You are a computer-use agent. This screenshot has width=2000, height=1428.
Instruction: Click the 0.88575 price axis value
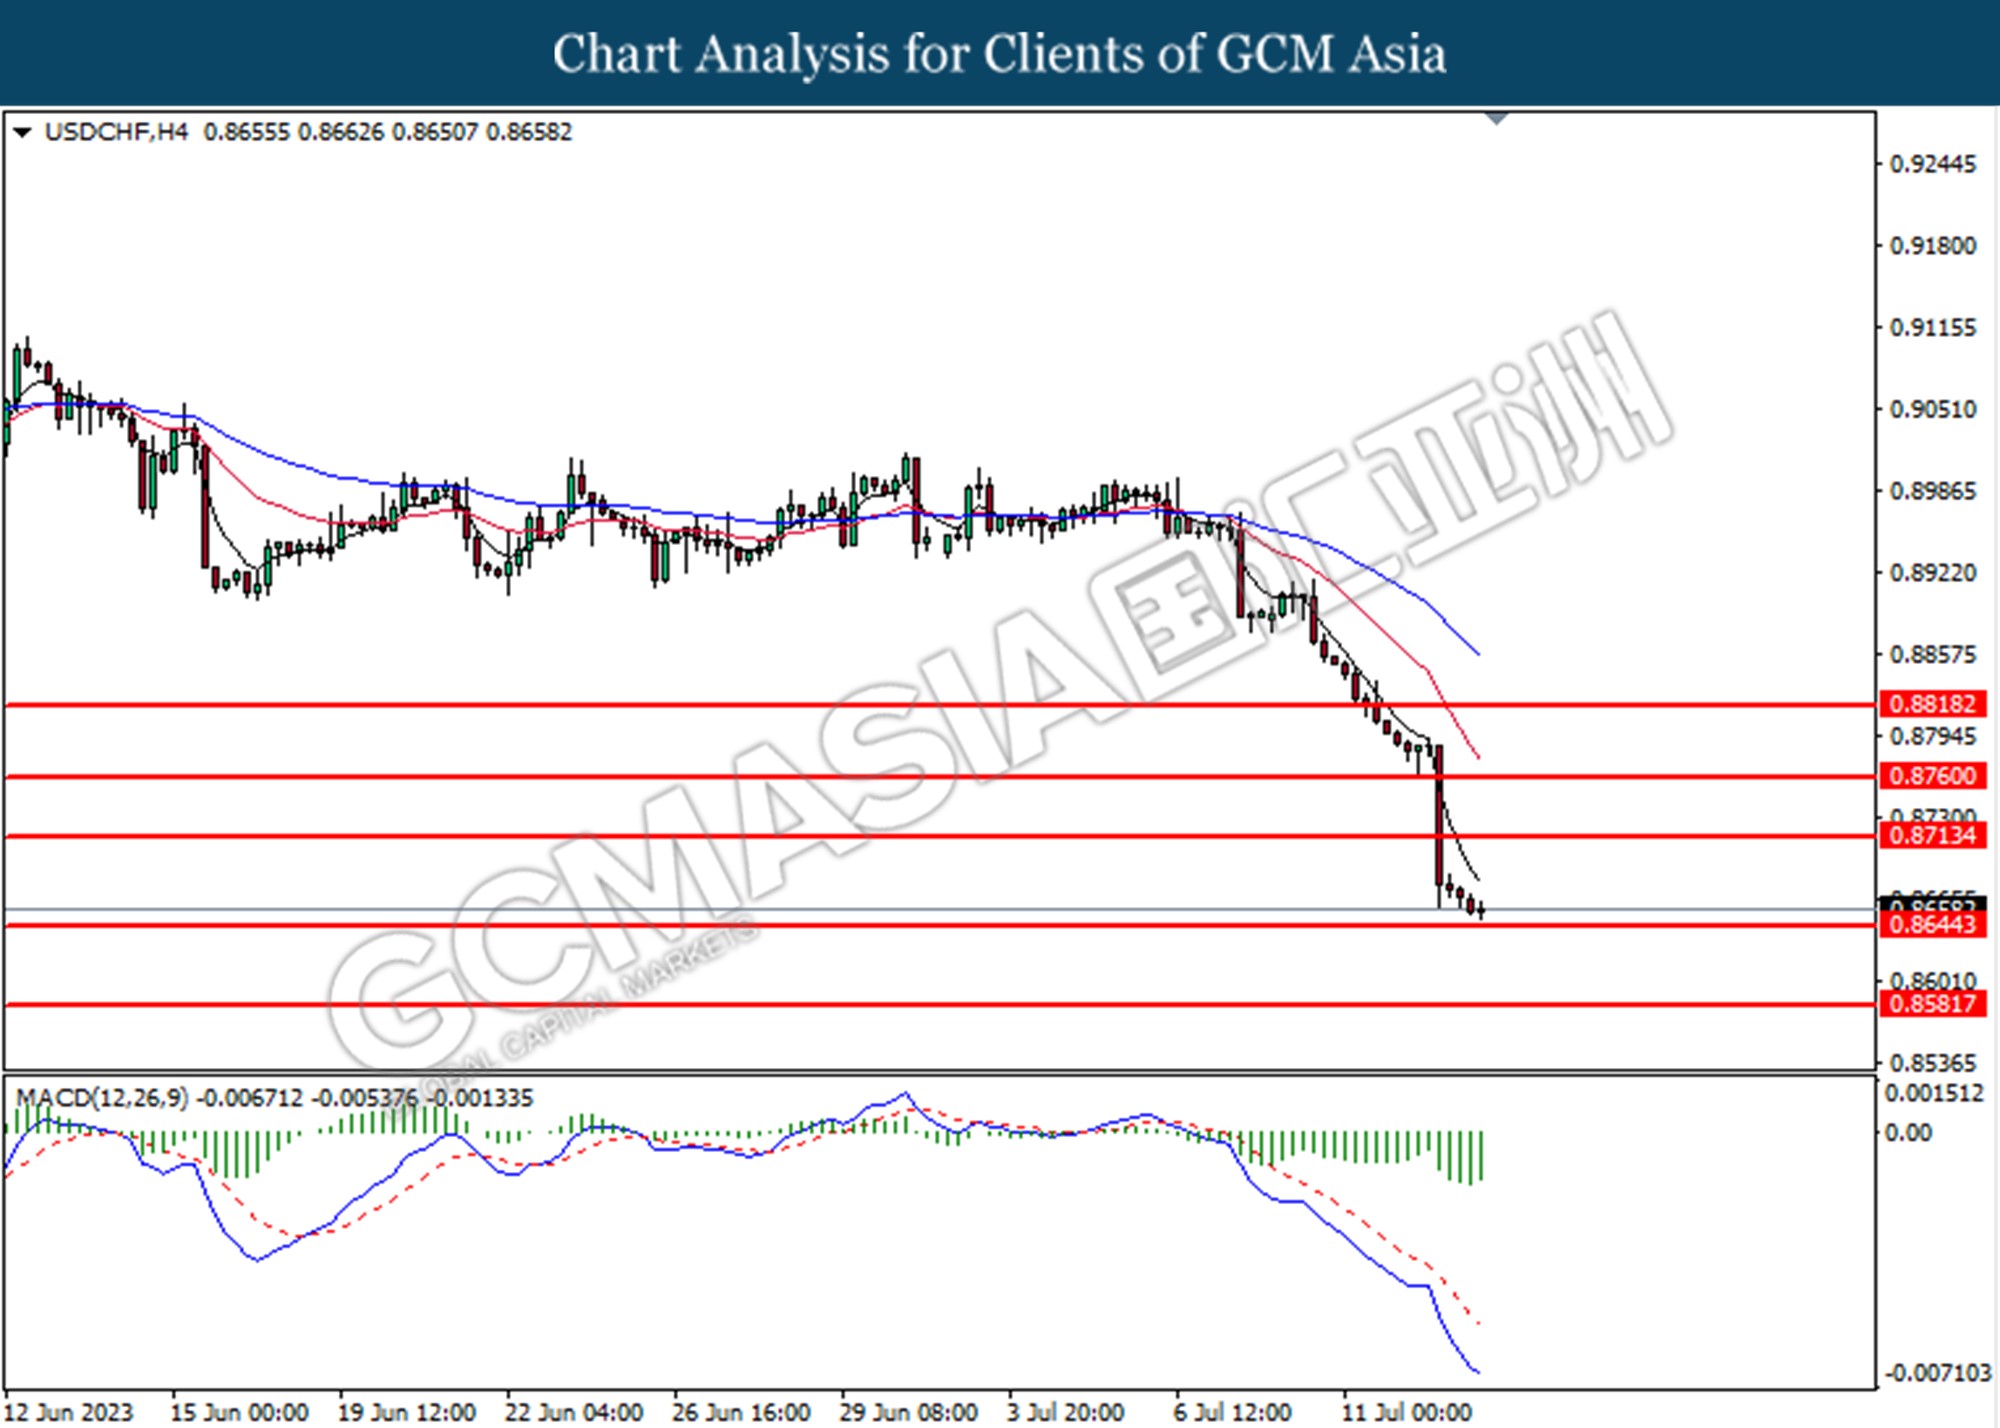pos(1932,655)
